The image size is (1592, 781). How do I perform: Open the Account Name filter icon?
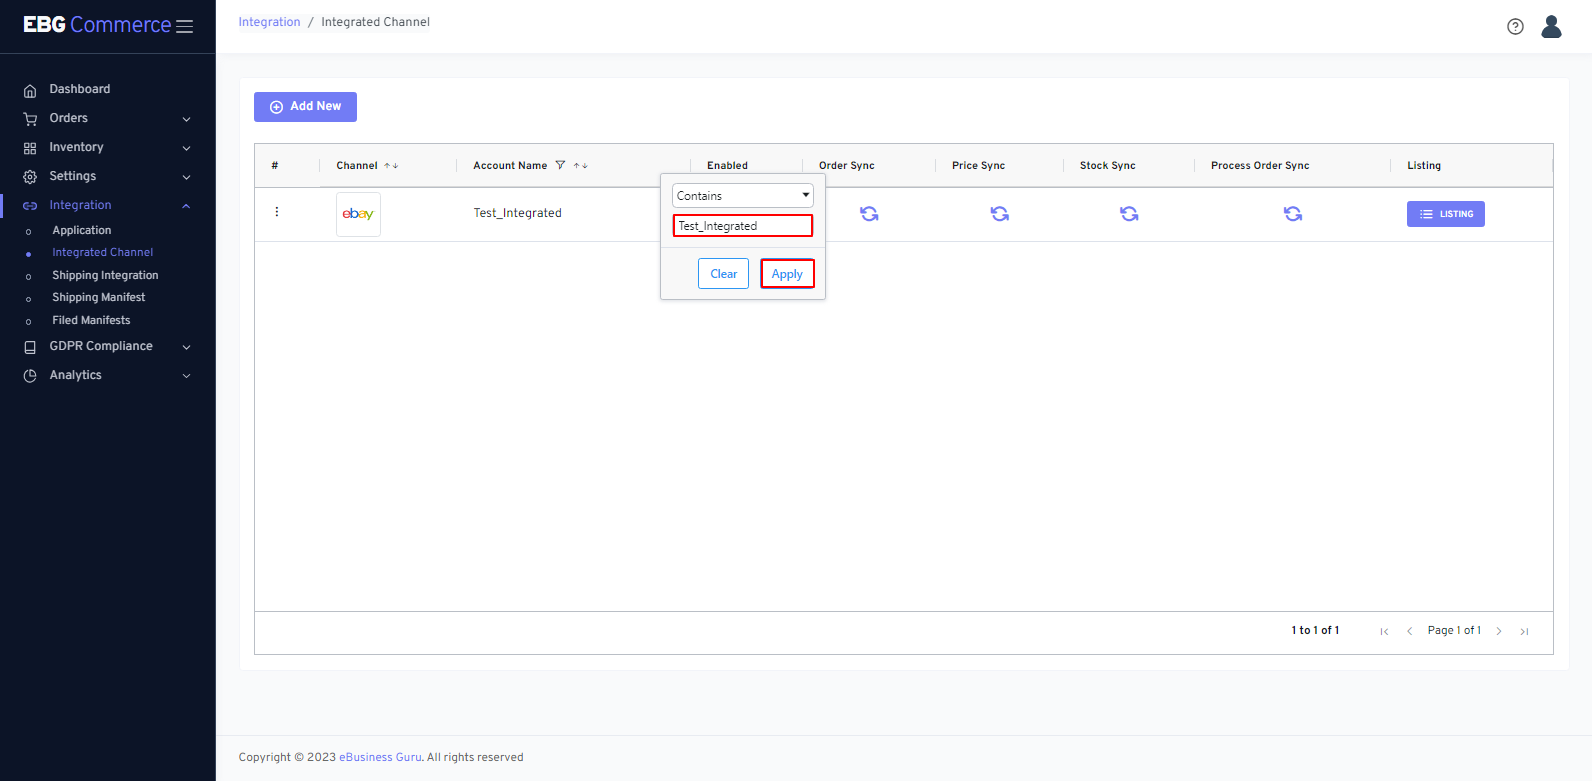(x=560, y=166)
